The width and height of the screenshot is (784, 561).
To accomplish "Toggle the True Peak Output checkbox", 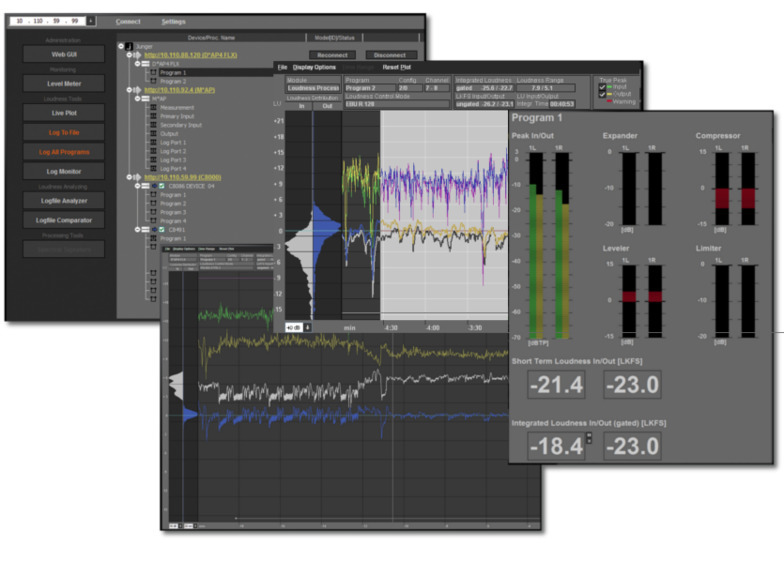I will [x=600, y=94].
